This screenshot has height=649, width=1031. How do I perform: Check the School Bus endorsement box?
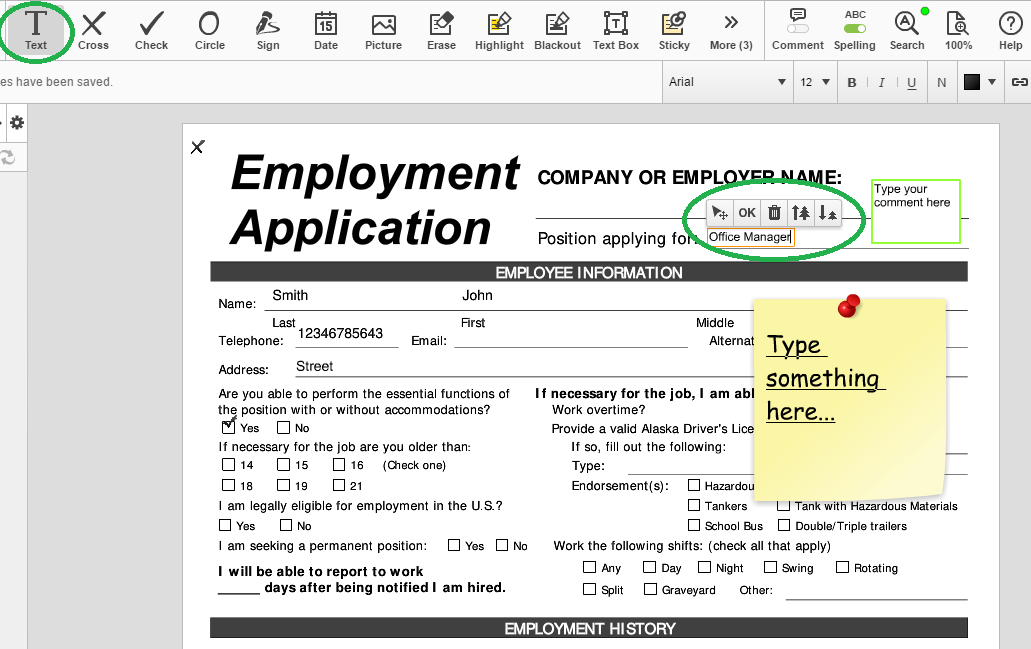coord(694,525)
